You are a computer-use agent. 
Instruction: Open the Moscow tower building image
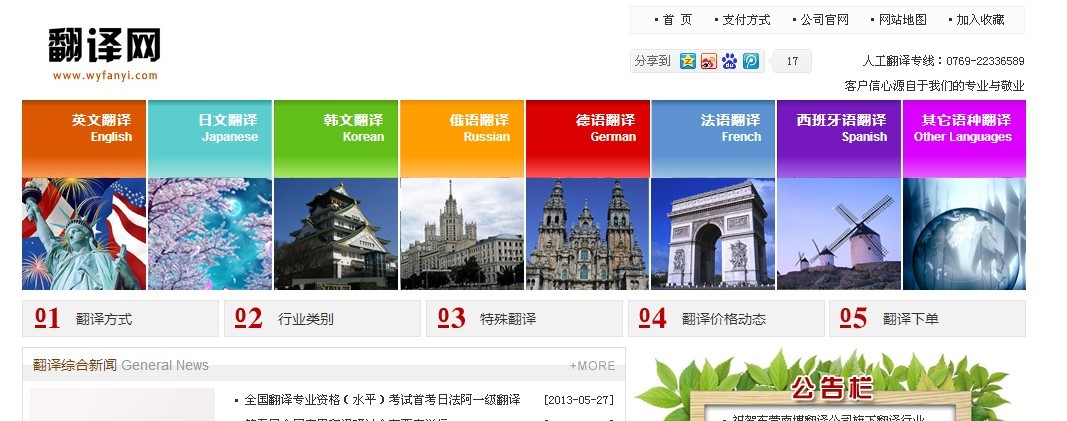462,234
